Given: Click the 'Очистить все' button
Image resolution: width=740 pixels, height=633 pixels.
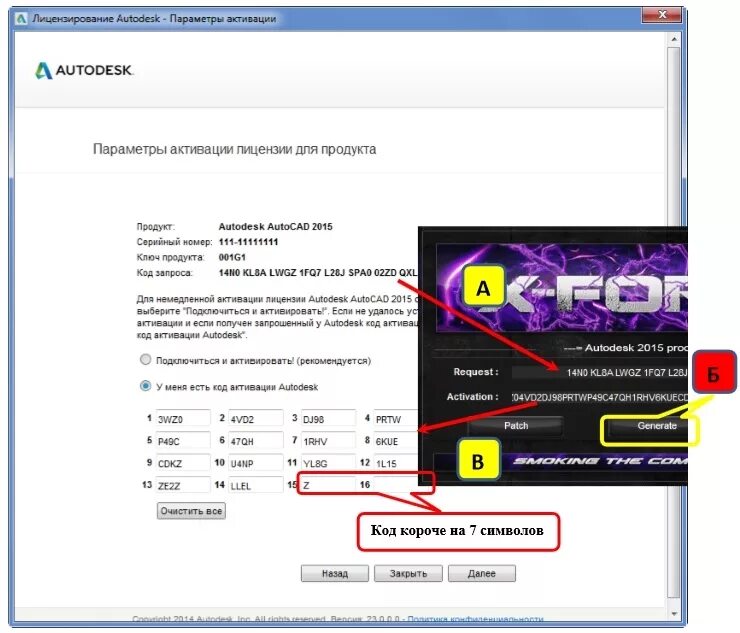Looking at the screenshot, I should coord(191,511).
